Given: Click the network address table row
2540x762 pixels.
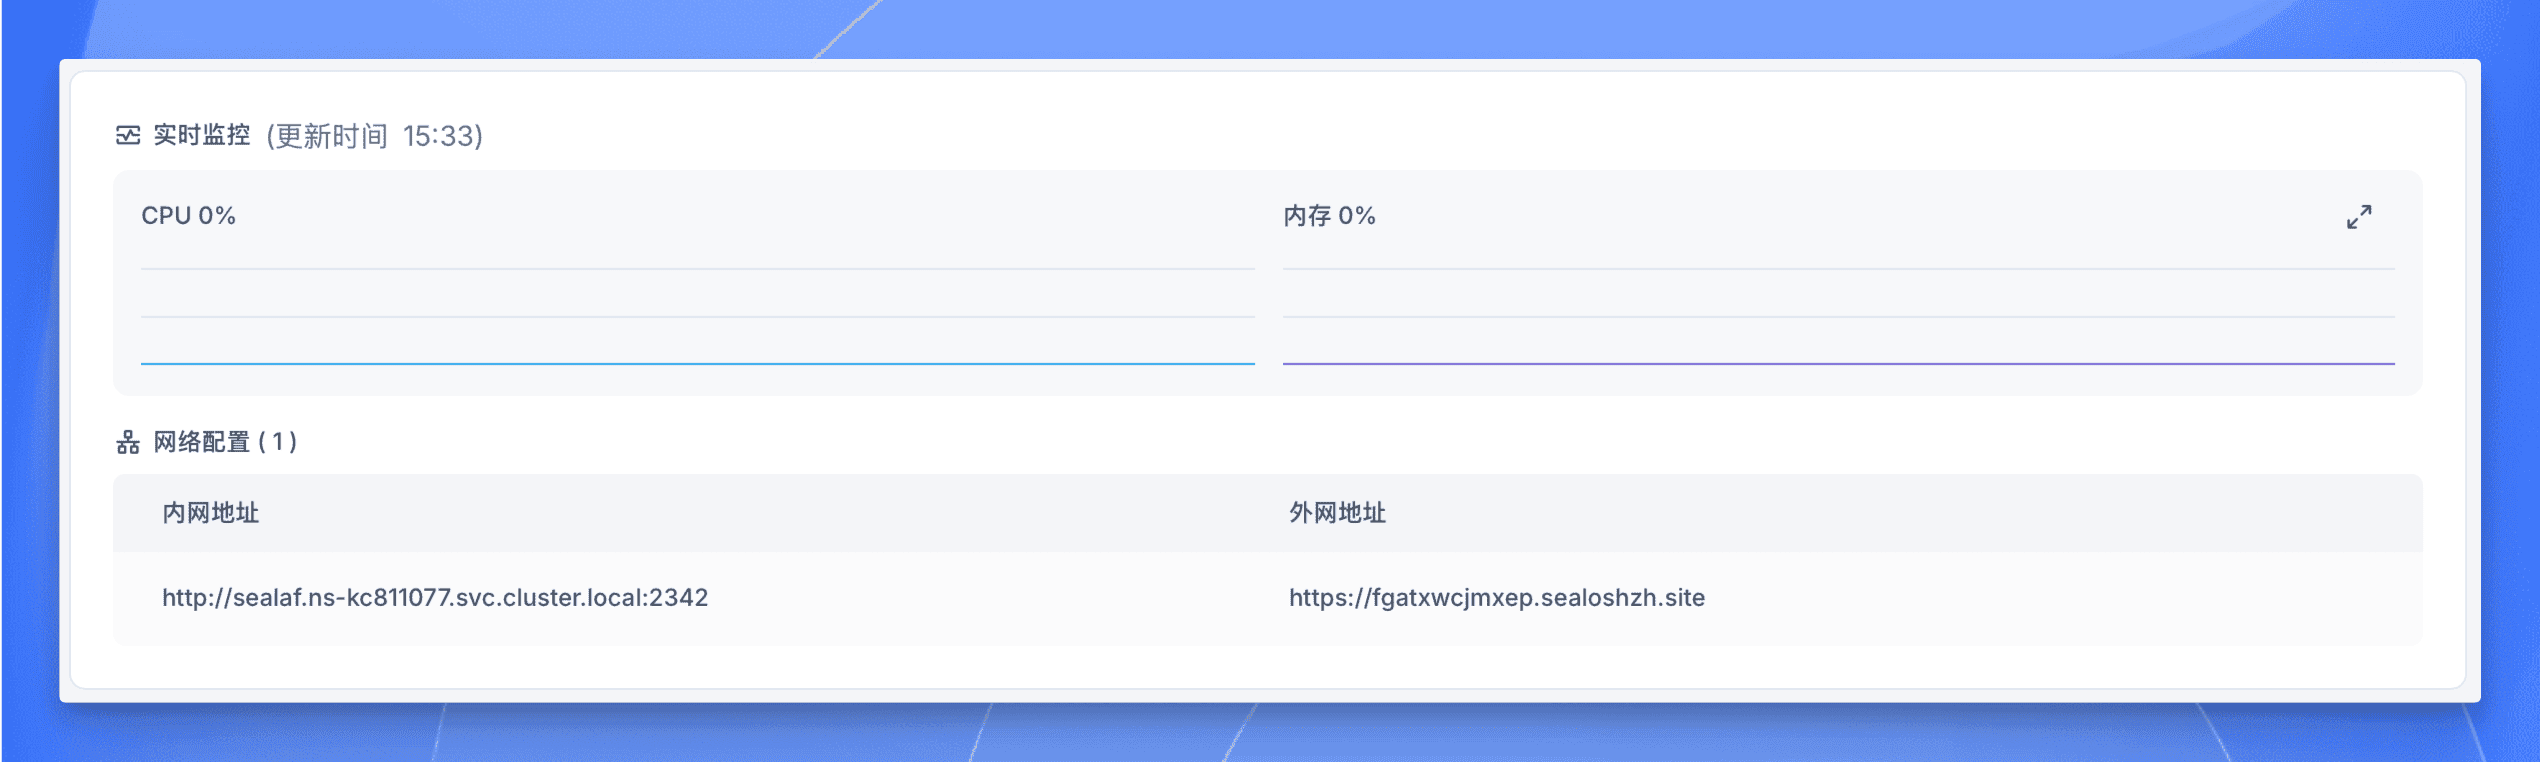Looking at the screenshot, I should pyautogui.click(x=1268, y=598).
